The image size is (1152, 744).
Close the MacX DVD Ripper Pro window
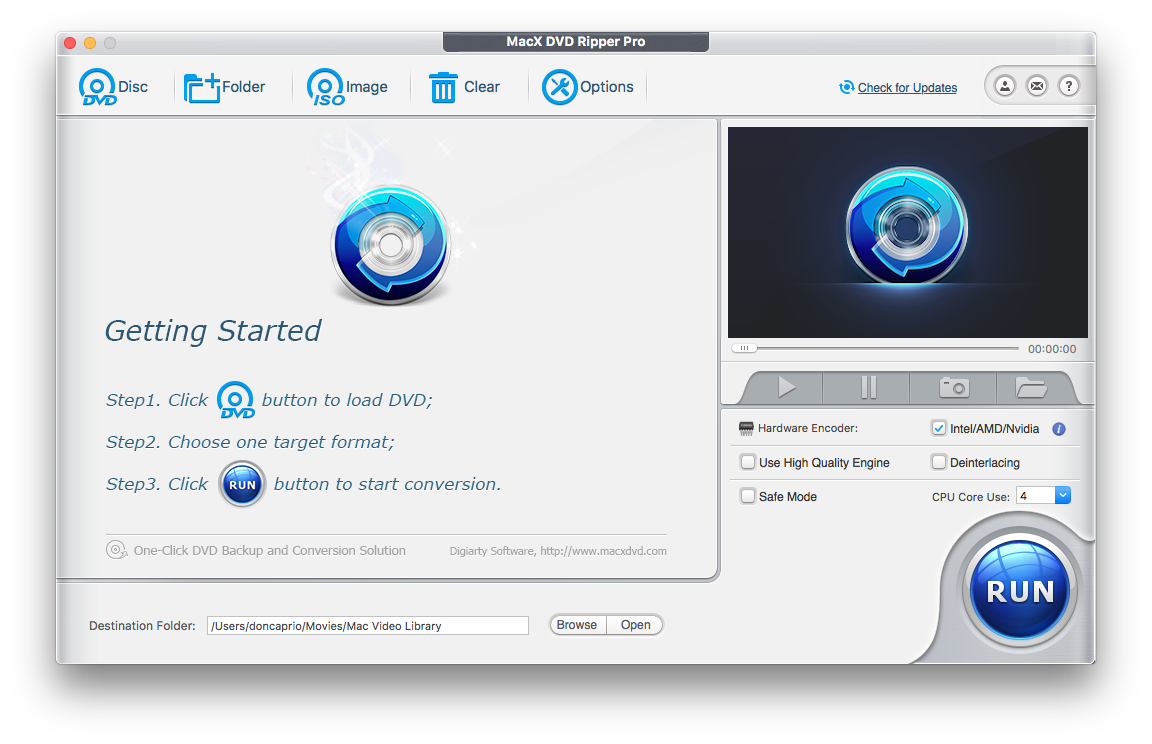[70, 43]
